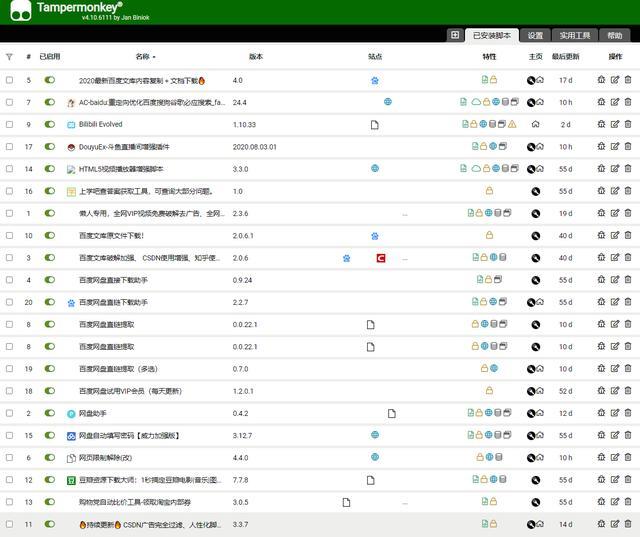
Task: Click the 17 d last updated value
Action: pyautogui.click(x=565, y=80)
